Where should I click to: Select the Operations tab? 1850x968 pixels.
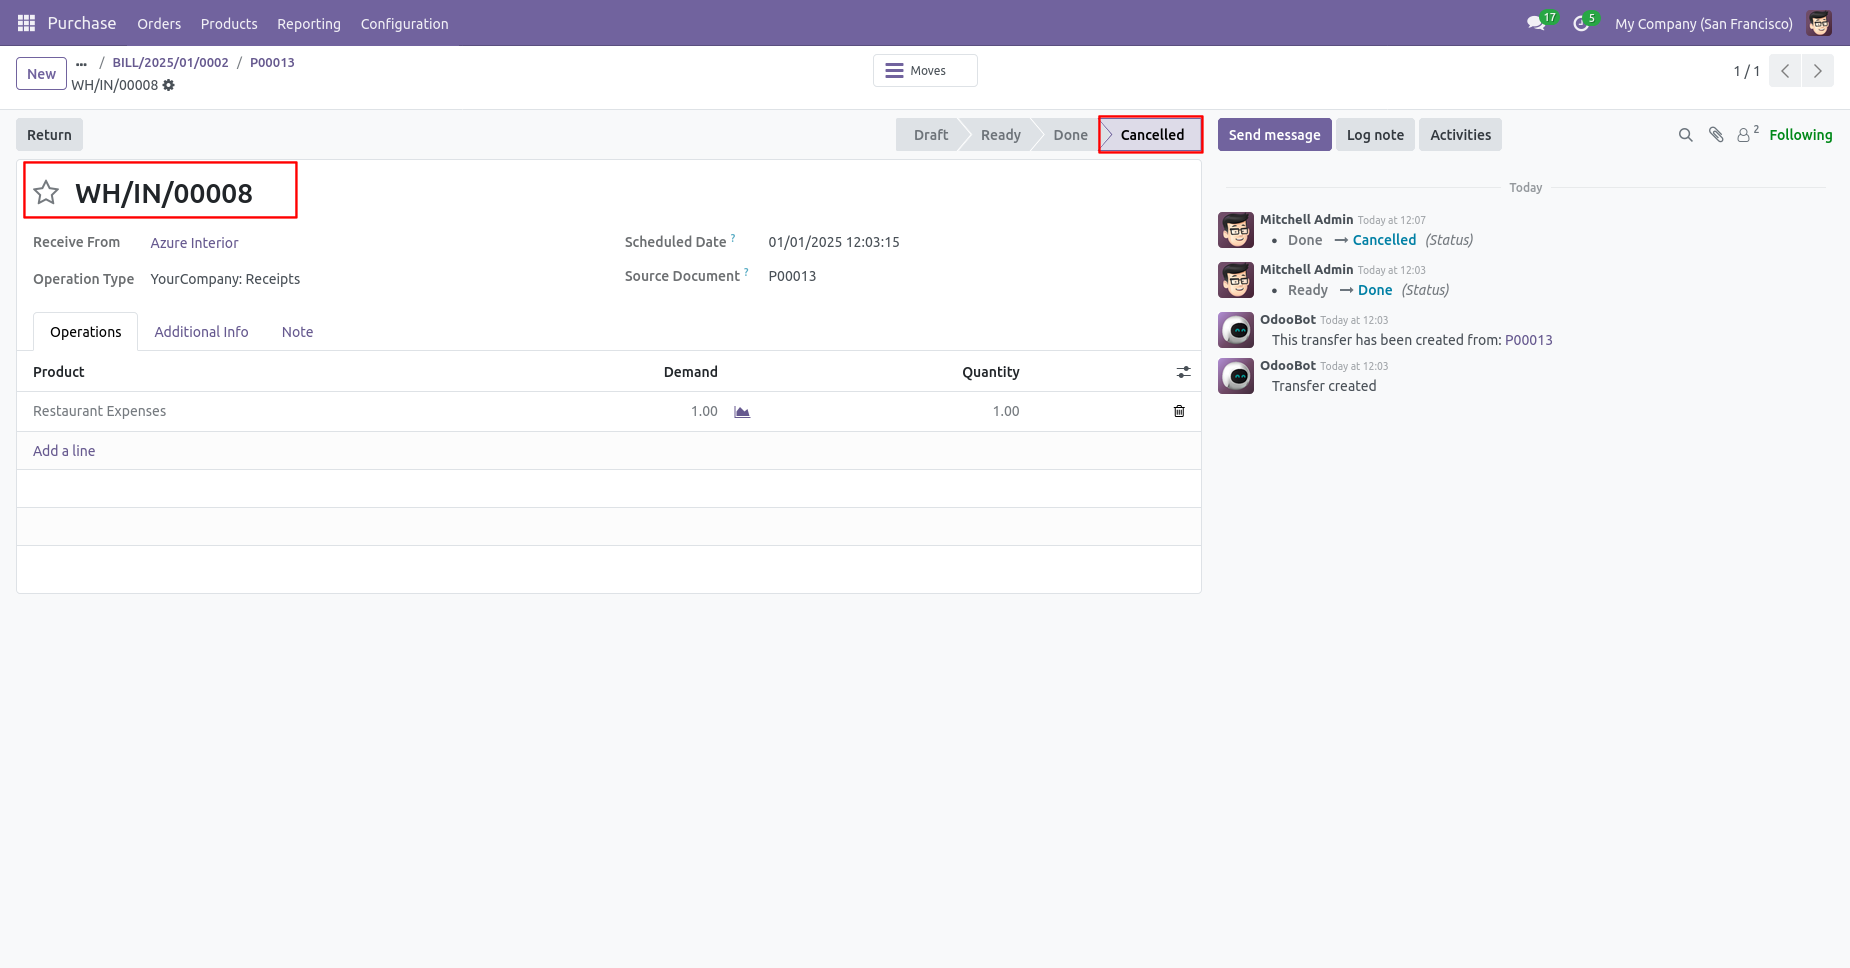(86, 332)
